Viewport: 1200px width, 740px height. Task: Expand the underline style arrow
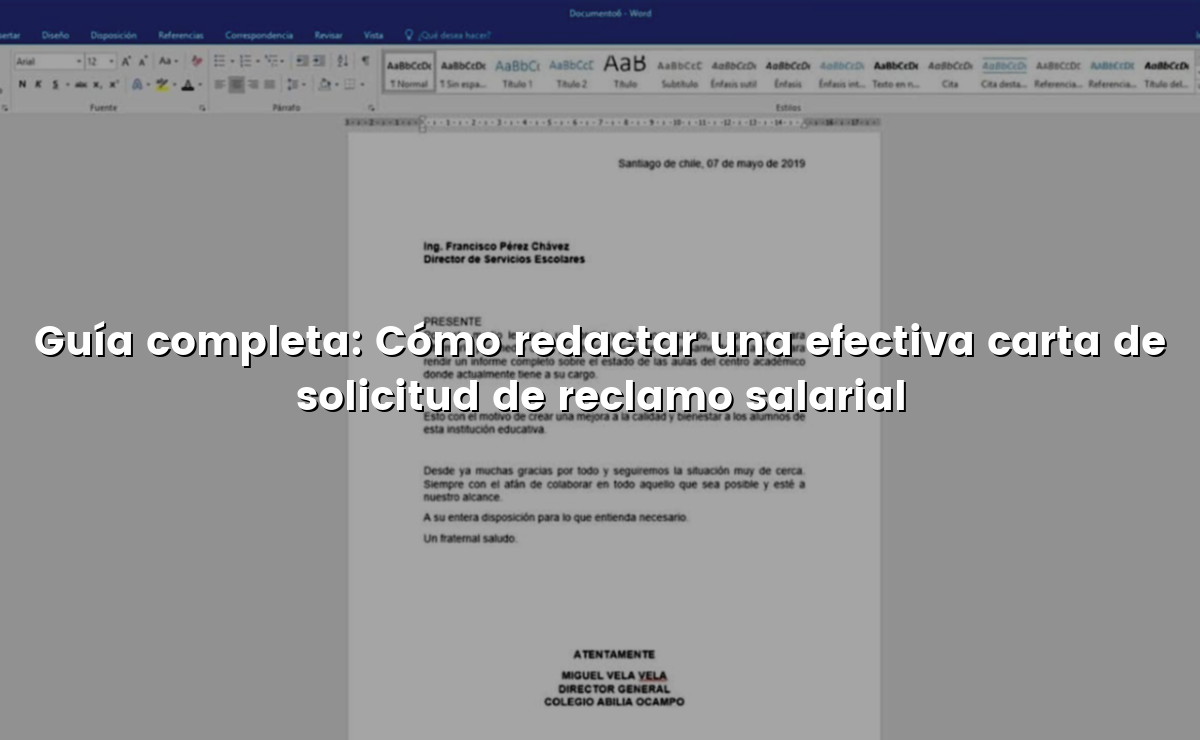[68, 85]
